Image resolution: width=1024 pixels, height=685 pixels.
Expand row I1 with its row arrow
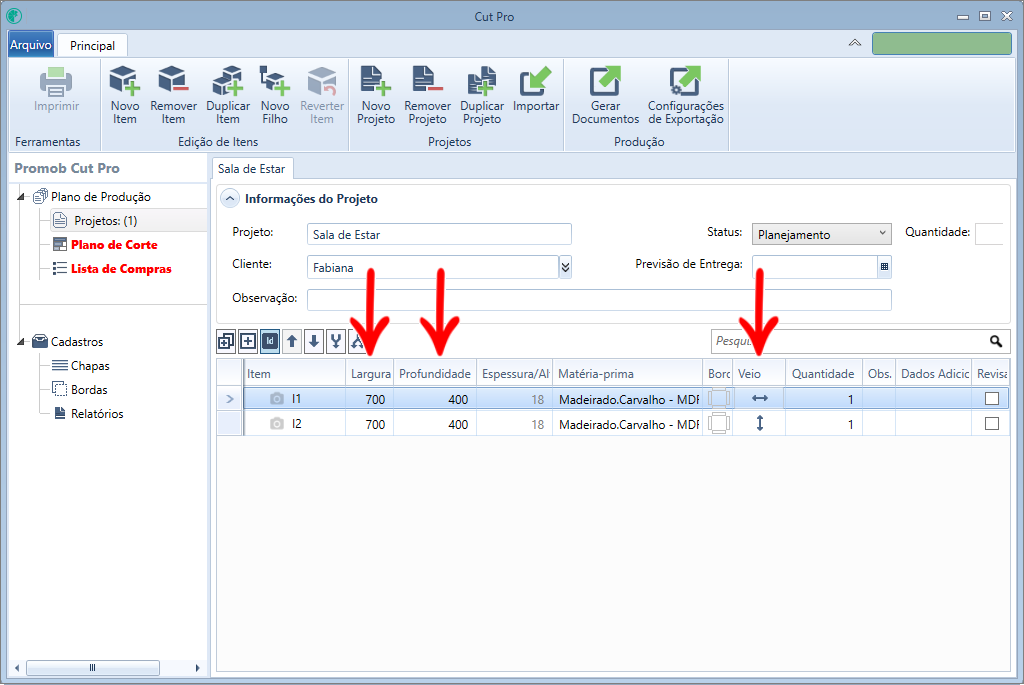[230, 398]
